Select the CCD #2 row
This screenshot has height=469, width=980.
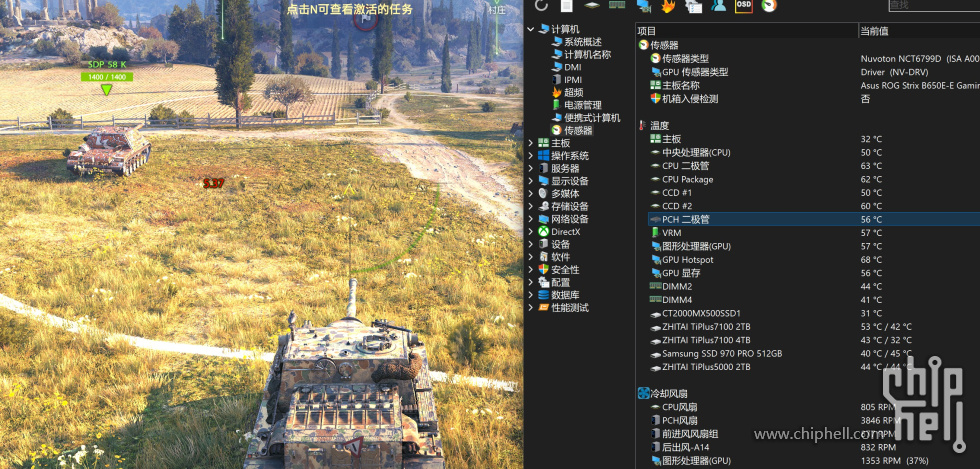pyautogui.click(x=814, y=206)
